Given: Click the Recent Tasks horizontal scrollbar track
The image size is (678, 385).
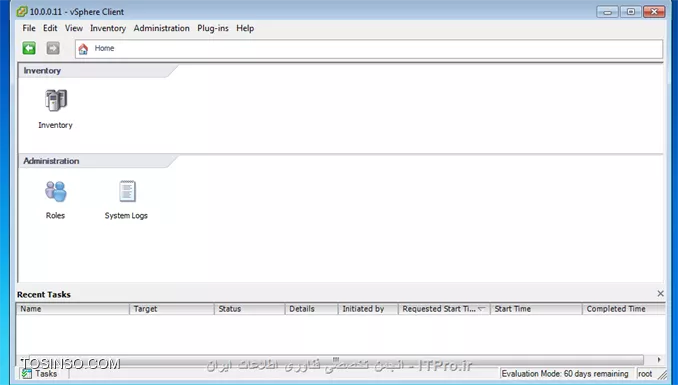Looking at the screenshot, I should click(x=336, y=359).
